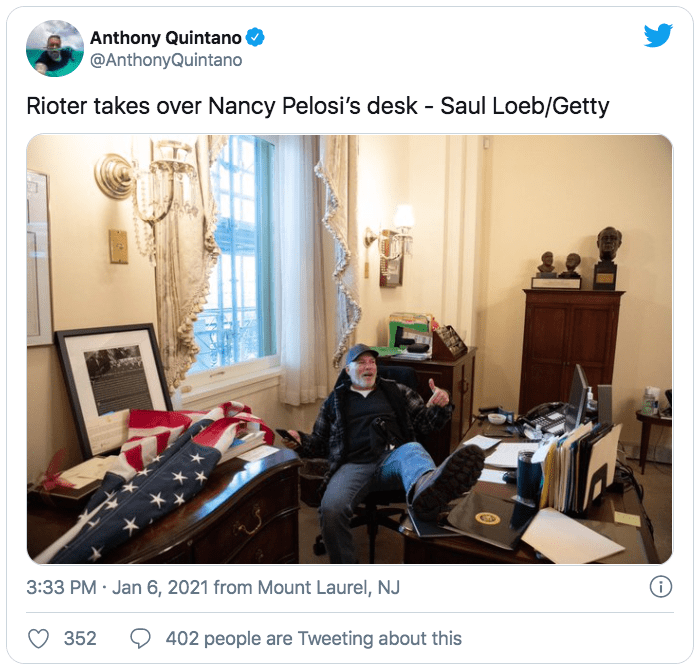Like the tweet with the heart icon

pyautogui.click(x=38, y=638)
